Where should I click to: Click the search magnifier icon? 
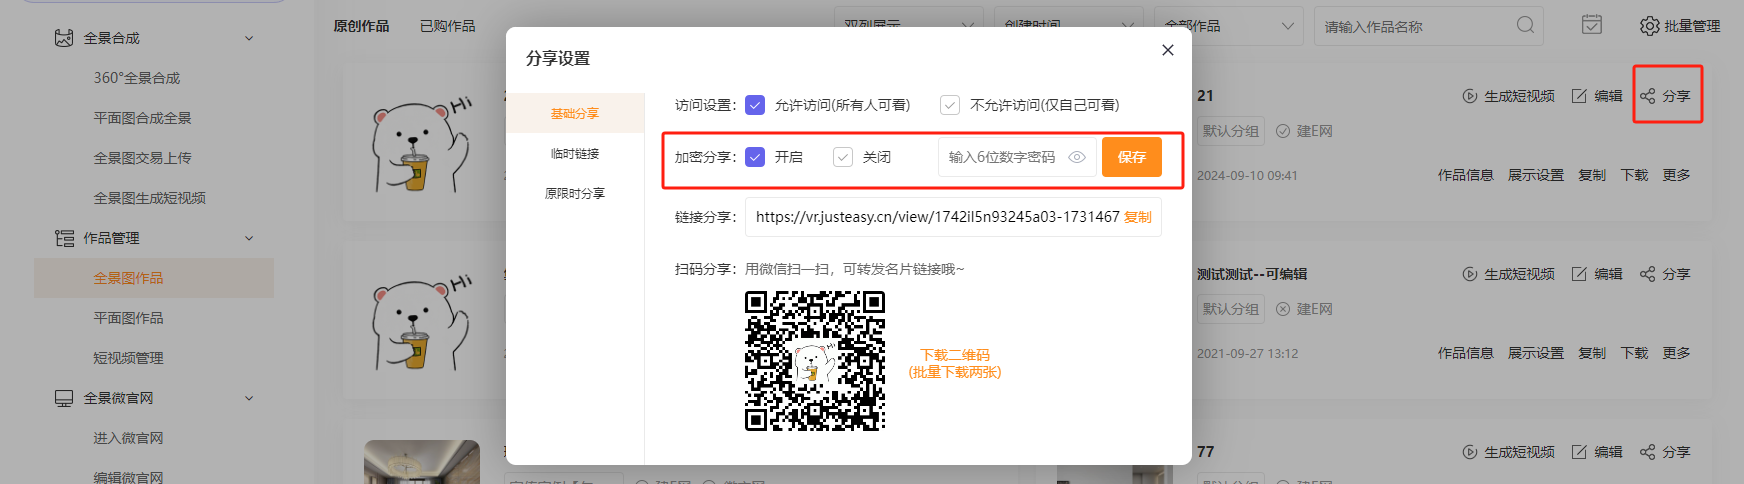pyautogui.click(x=1525, y=25)
